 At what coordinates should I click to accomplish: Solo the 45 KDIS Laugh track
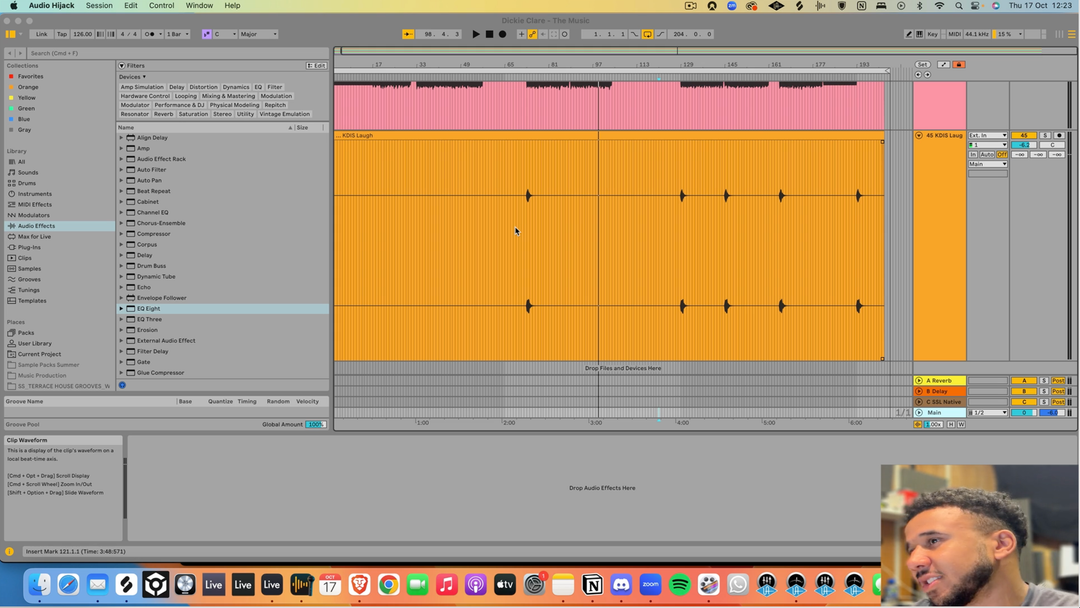click(x=1045, y=135)
